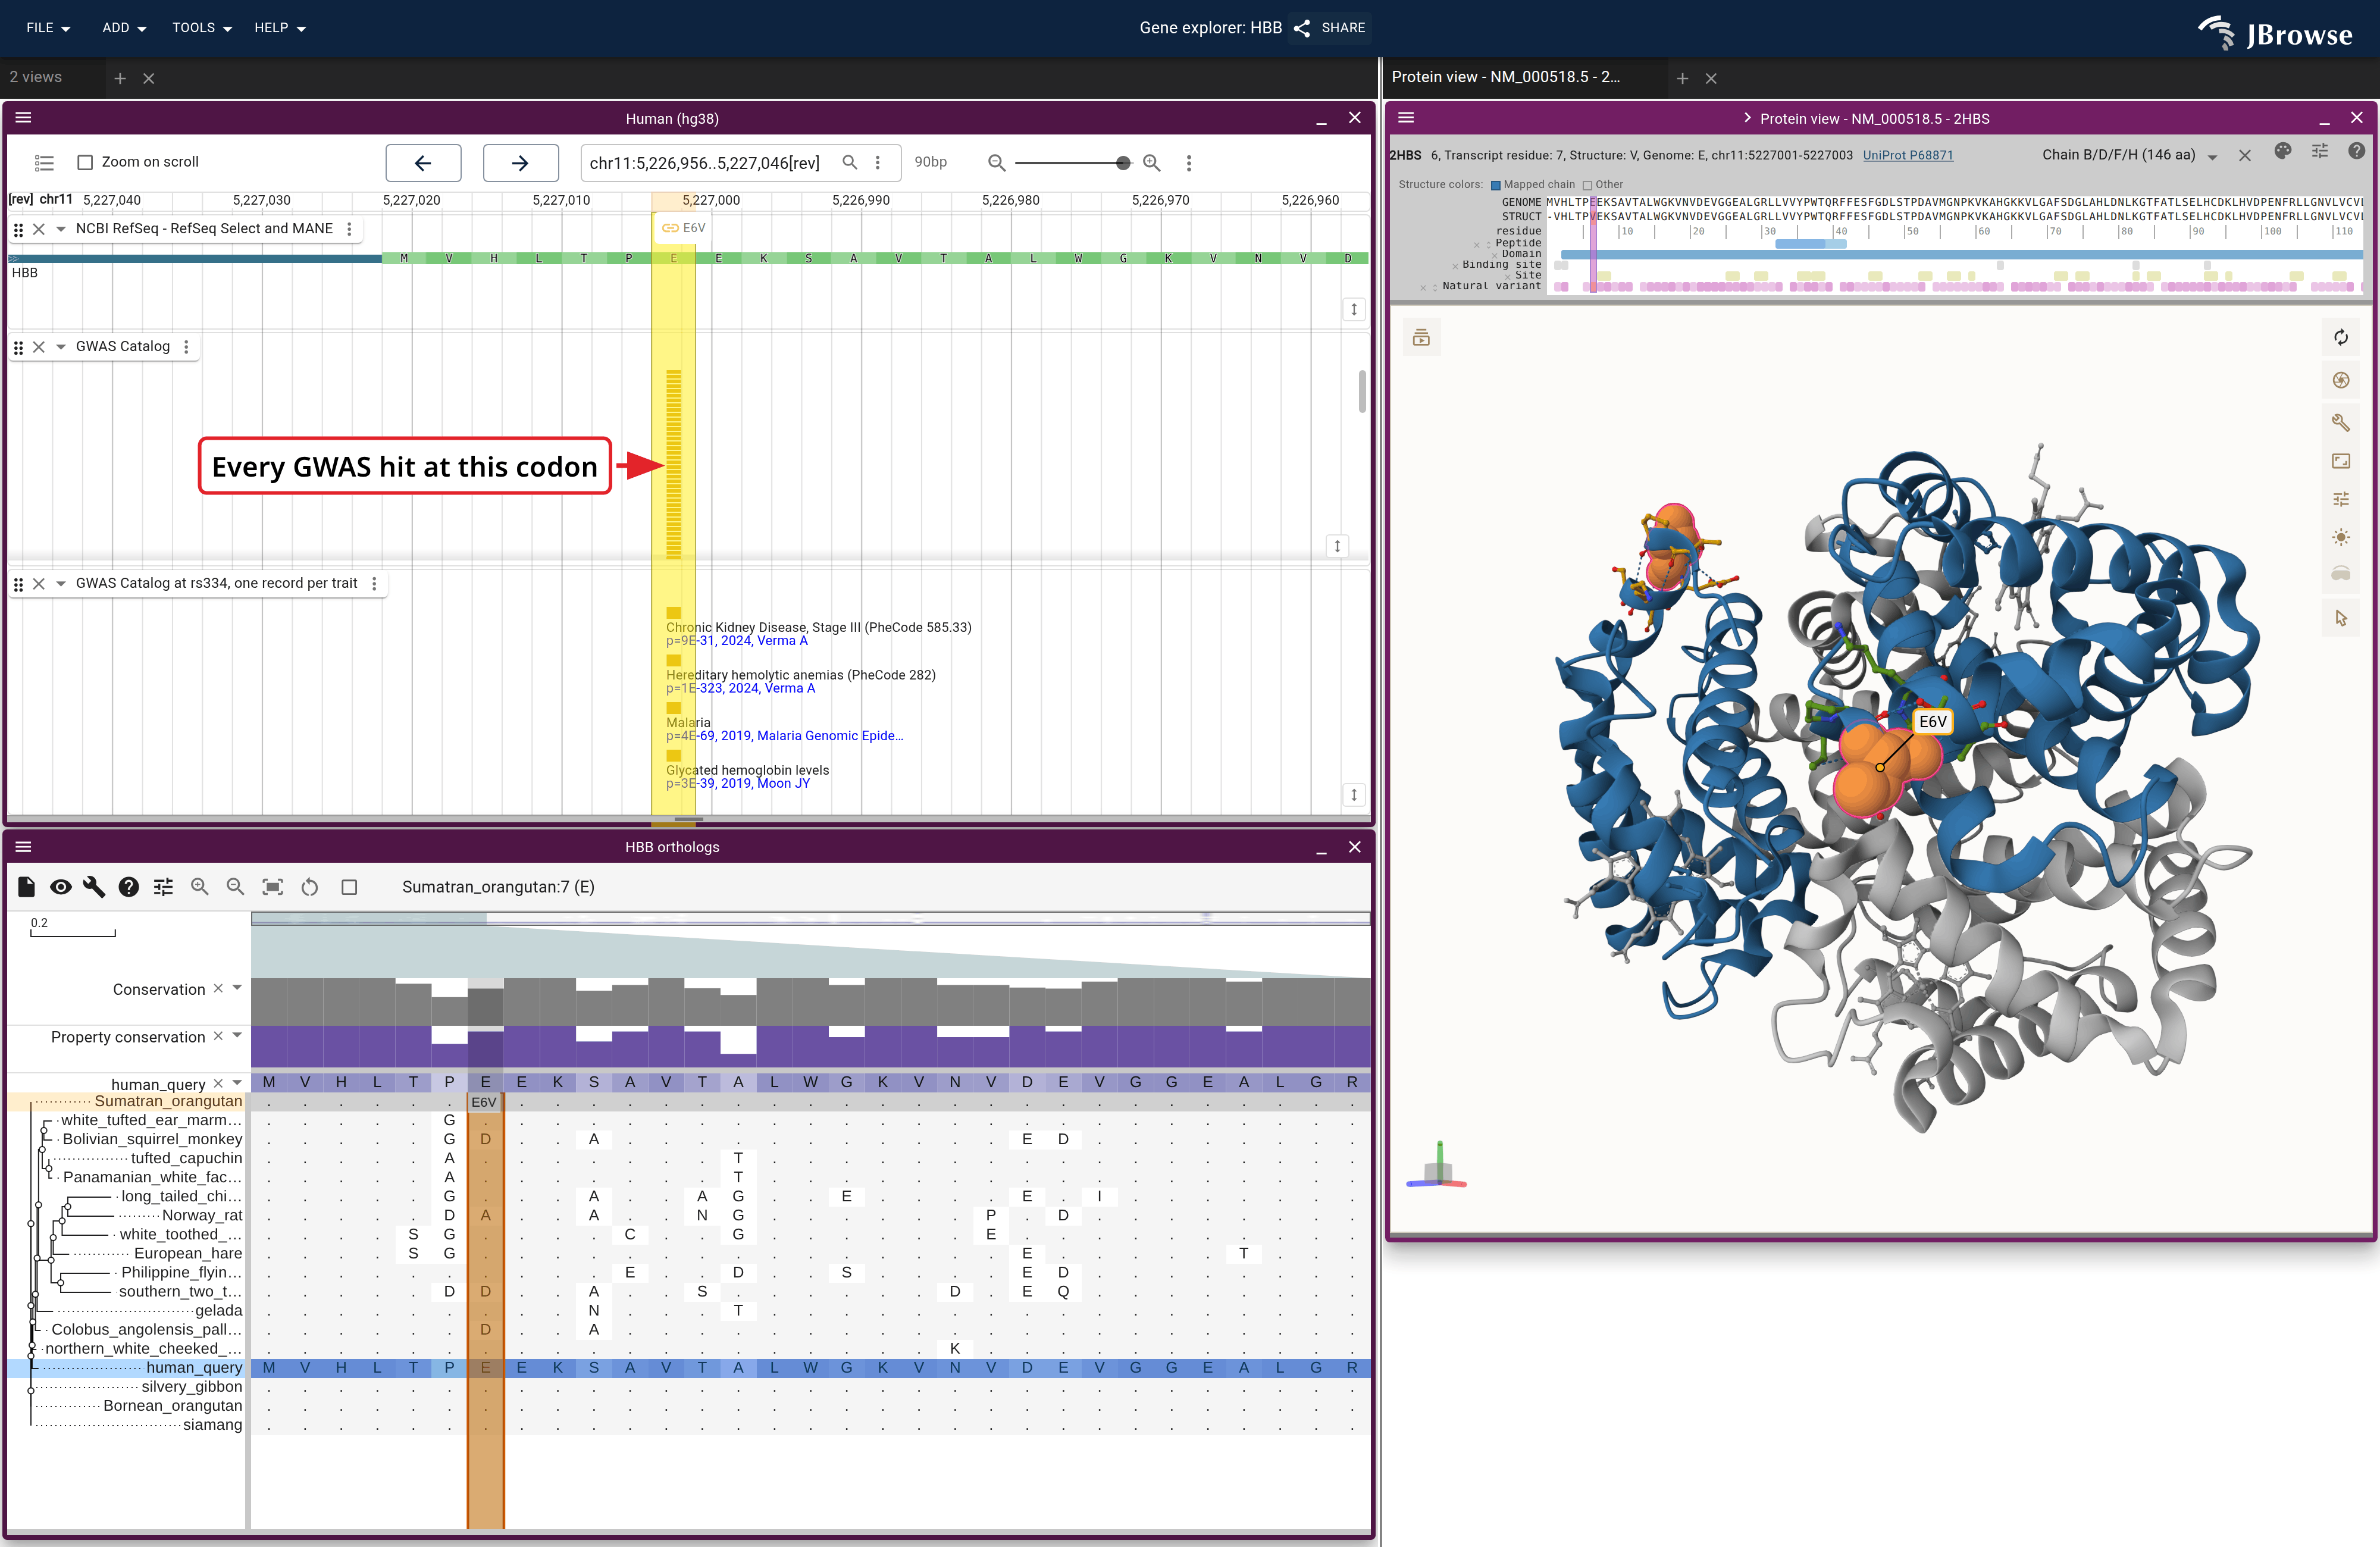Click the zoom in magnifier in genome view
The image size is (2380, 1547).
coord(1152,162)
